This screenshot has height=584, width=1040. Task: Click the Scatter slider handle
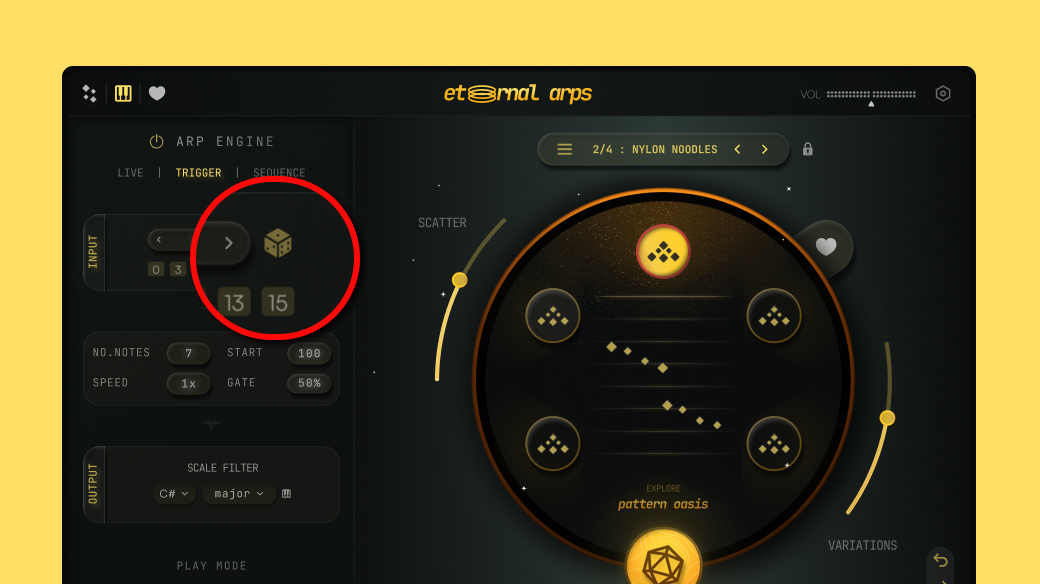click(x=459, y=280)
